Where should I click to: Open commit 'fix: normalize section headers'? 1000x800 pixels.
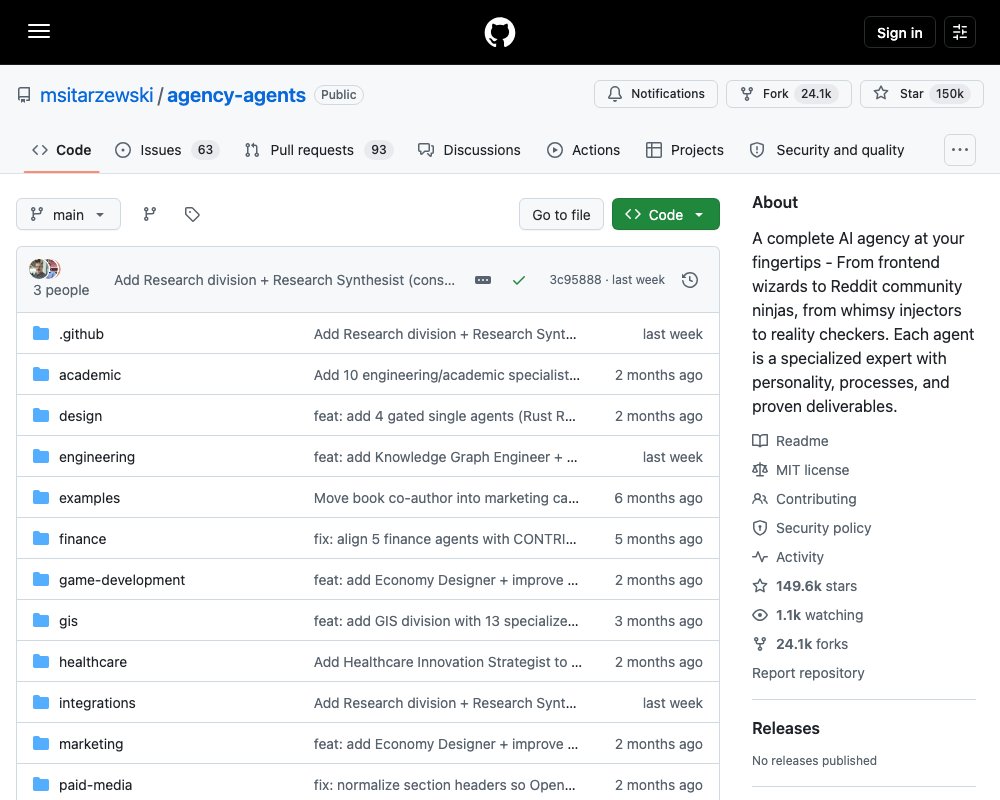[445, 785]
